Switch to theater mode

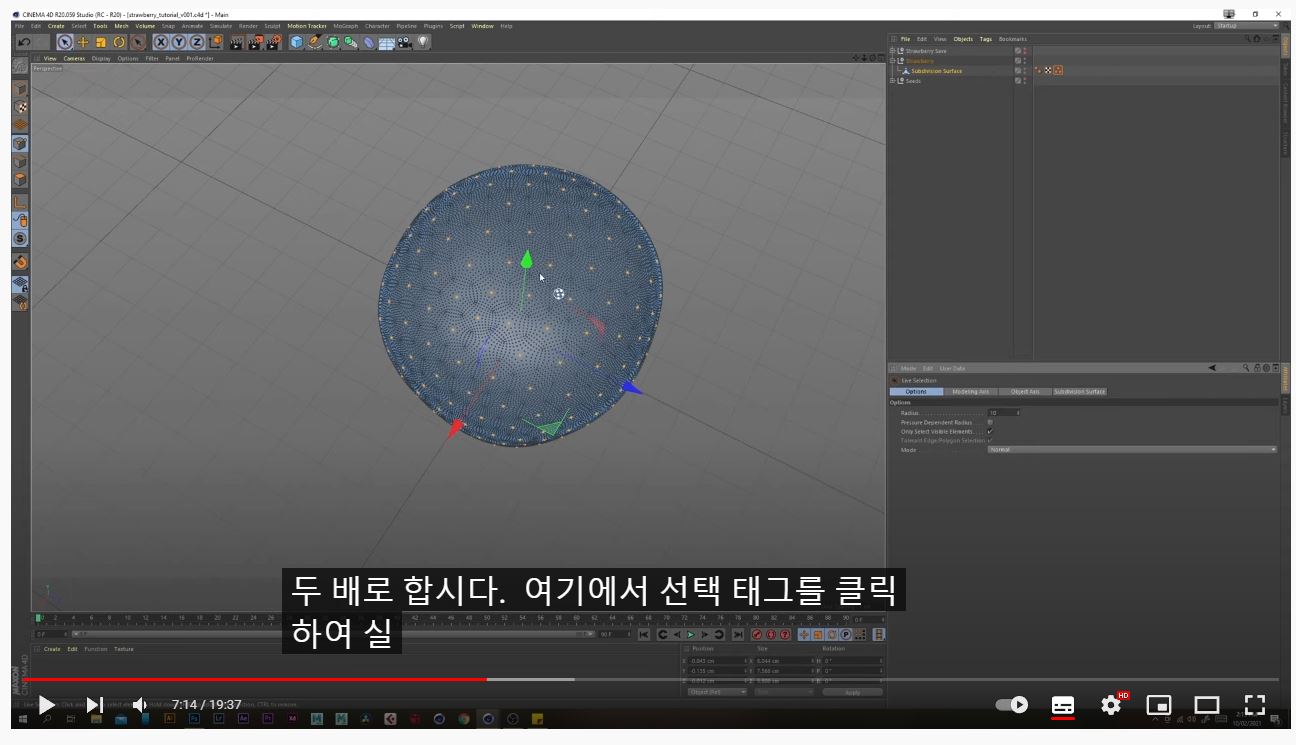[x=1207, y=705]
